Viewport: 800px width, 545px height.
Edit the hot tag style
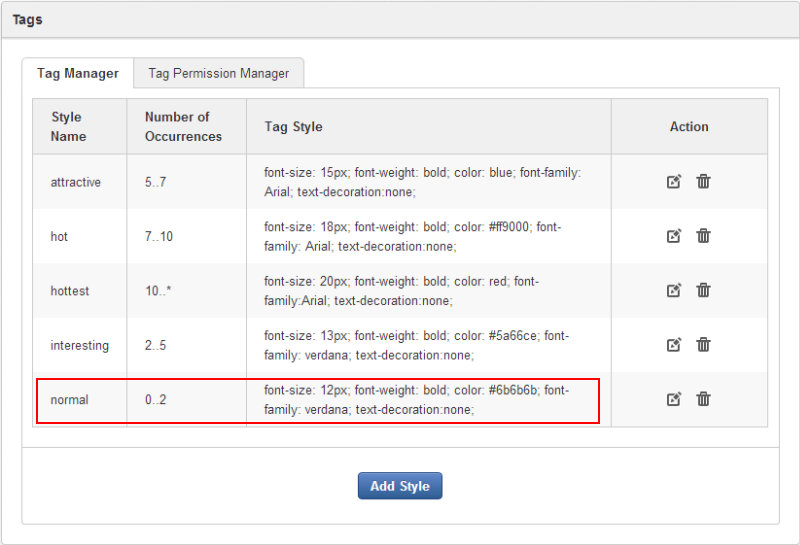[674, 236]
